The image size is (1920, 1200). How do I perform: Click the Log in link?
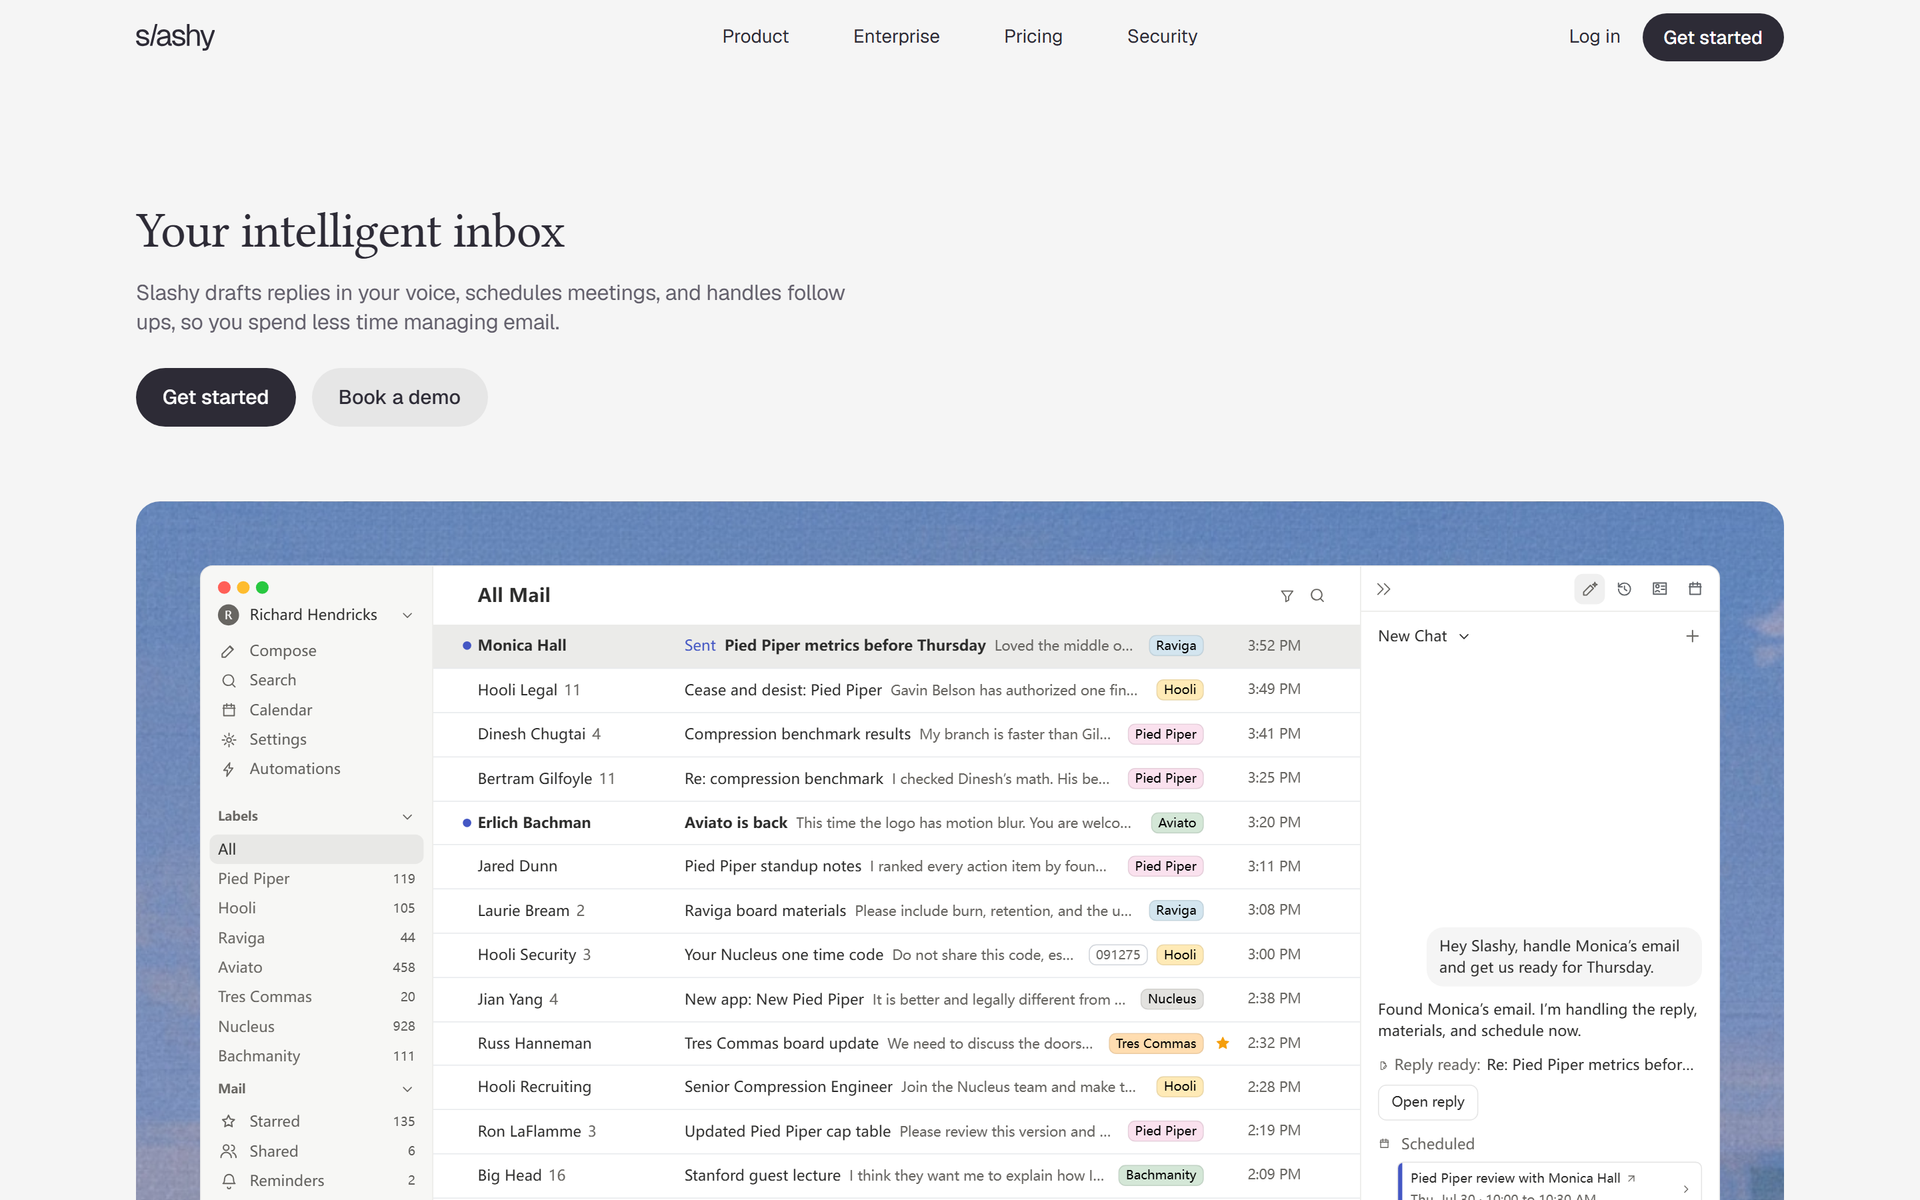pos(1594,37)
